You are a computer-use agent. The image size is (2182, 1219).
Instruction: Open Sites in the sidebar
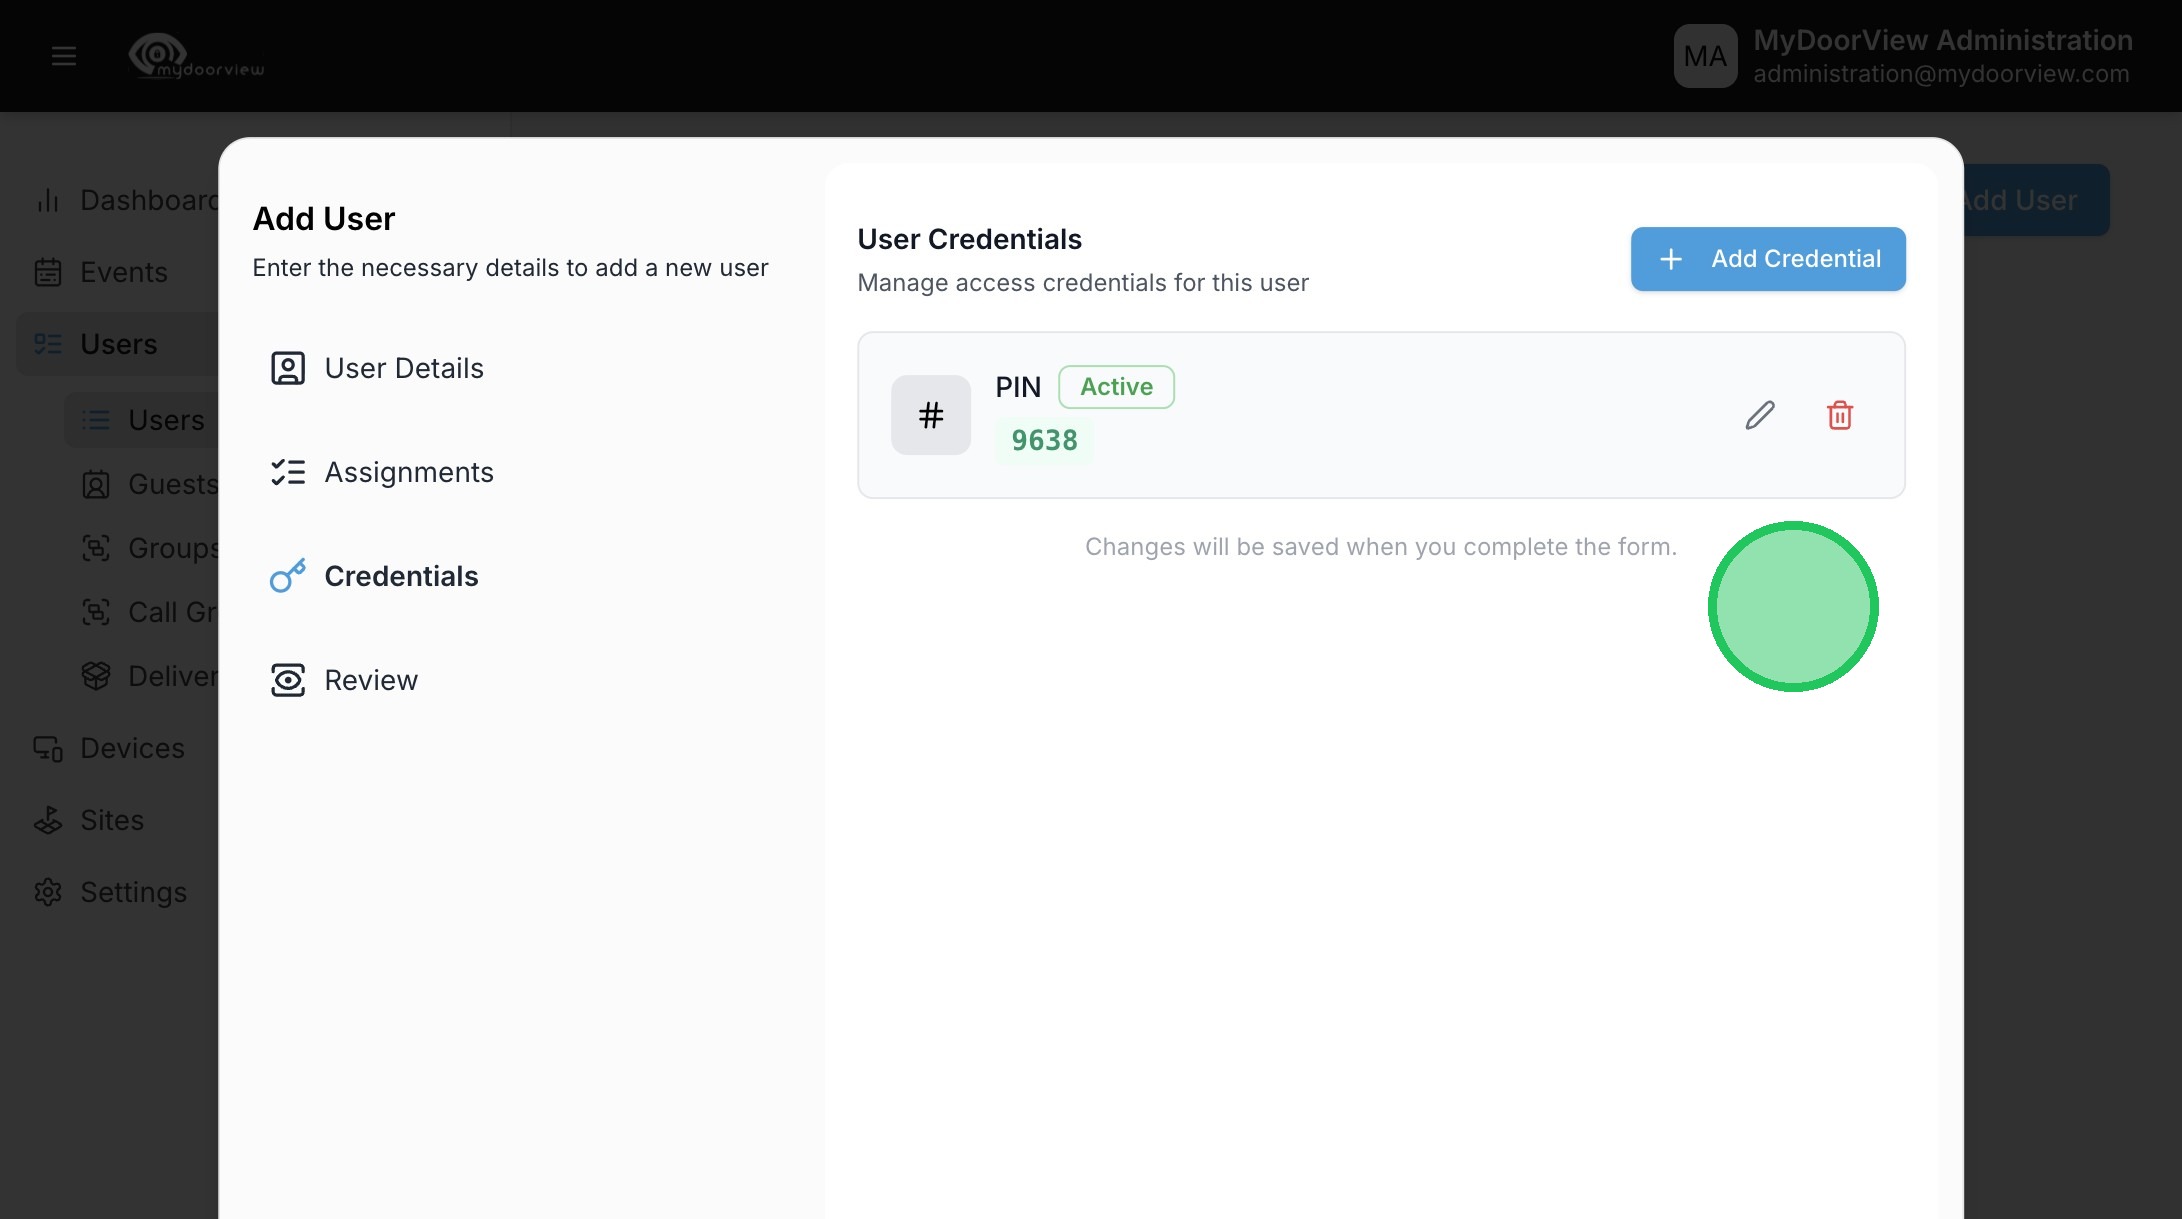point(111,820)
